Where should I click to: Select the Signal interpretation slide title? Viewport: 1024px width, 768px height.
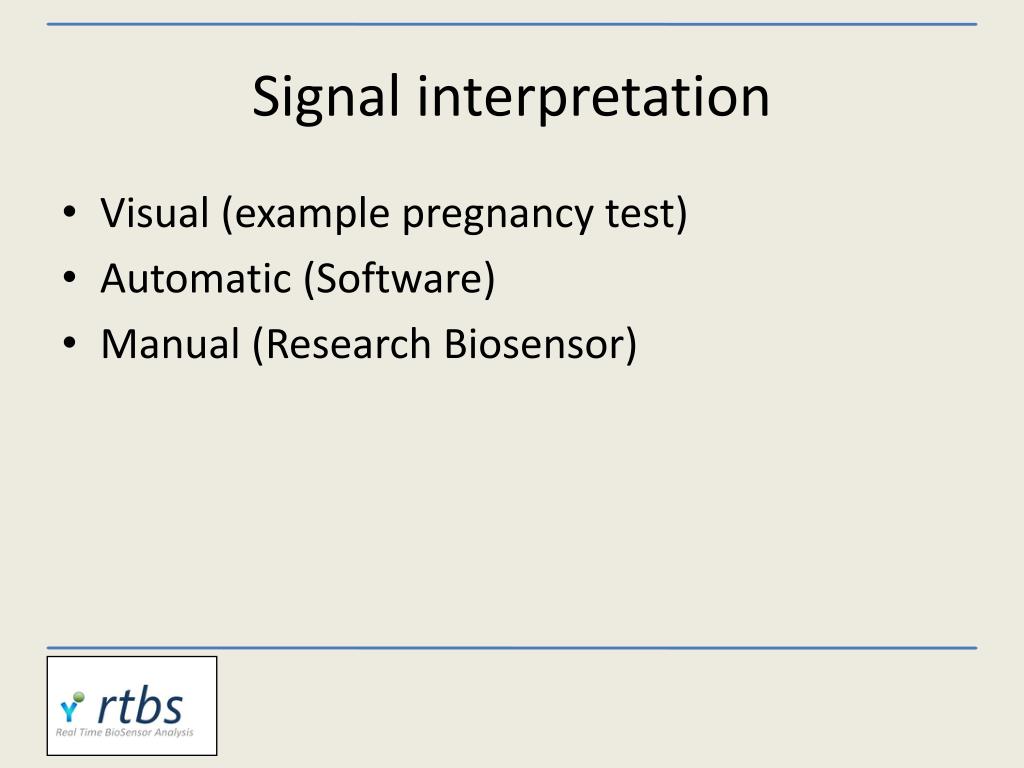tap(511, 97)
